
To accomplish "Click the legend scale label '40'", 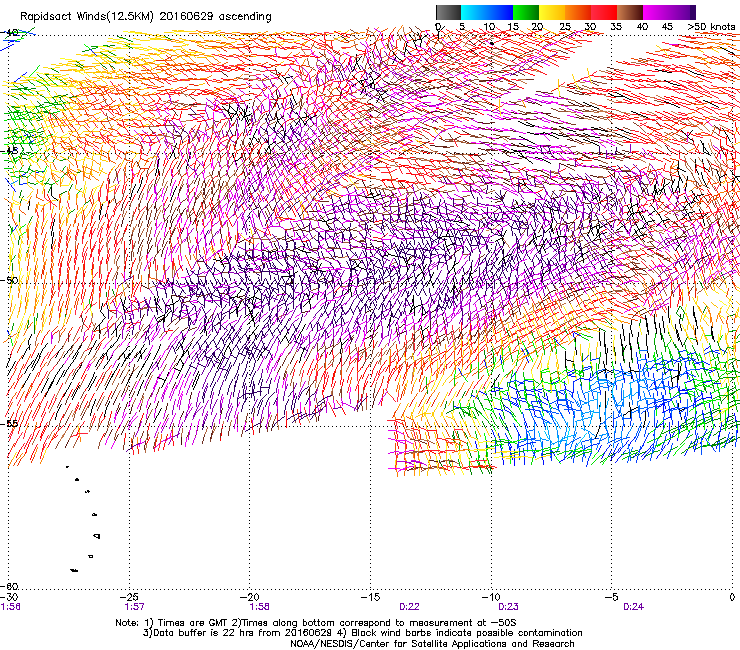I will (642, 27).
